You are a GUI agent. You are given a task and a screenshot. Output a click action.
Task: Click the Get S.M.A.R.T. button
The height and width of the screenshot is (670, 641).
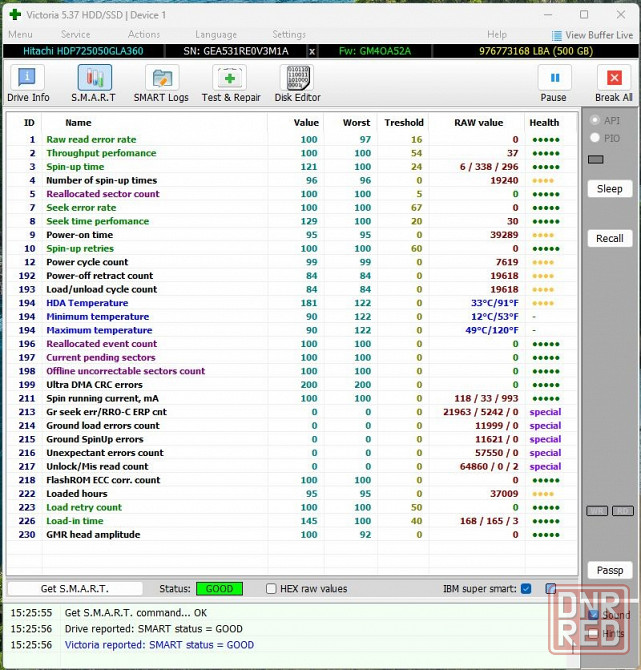pyautogui.click(x=75, y=589)
